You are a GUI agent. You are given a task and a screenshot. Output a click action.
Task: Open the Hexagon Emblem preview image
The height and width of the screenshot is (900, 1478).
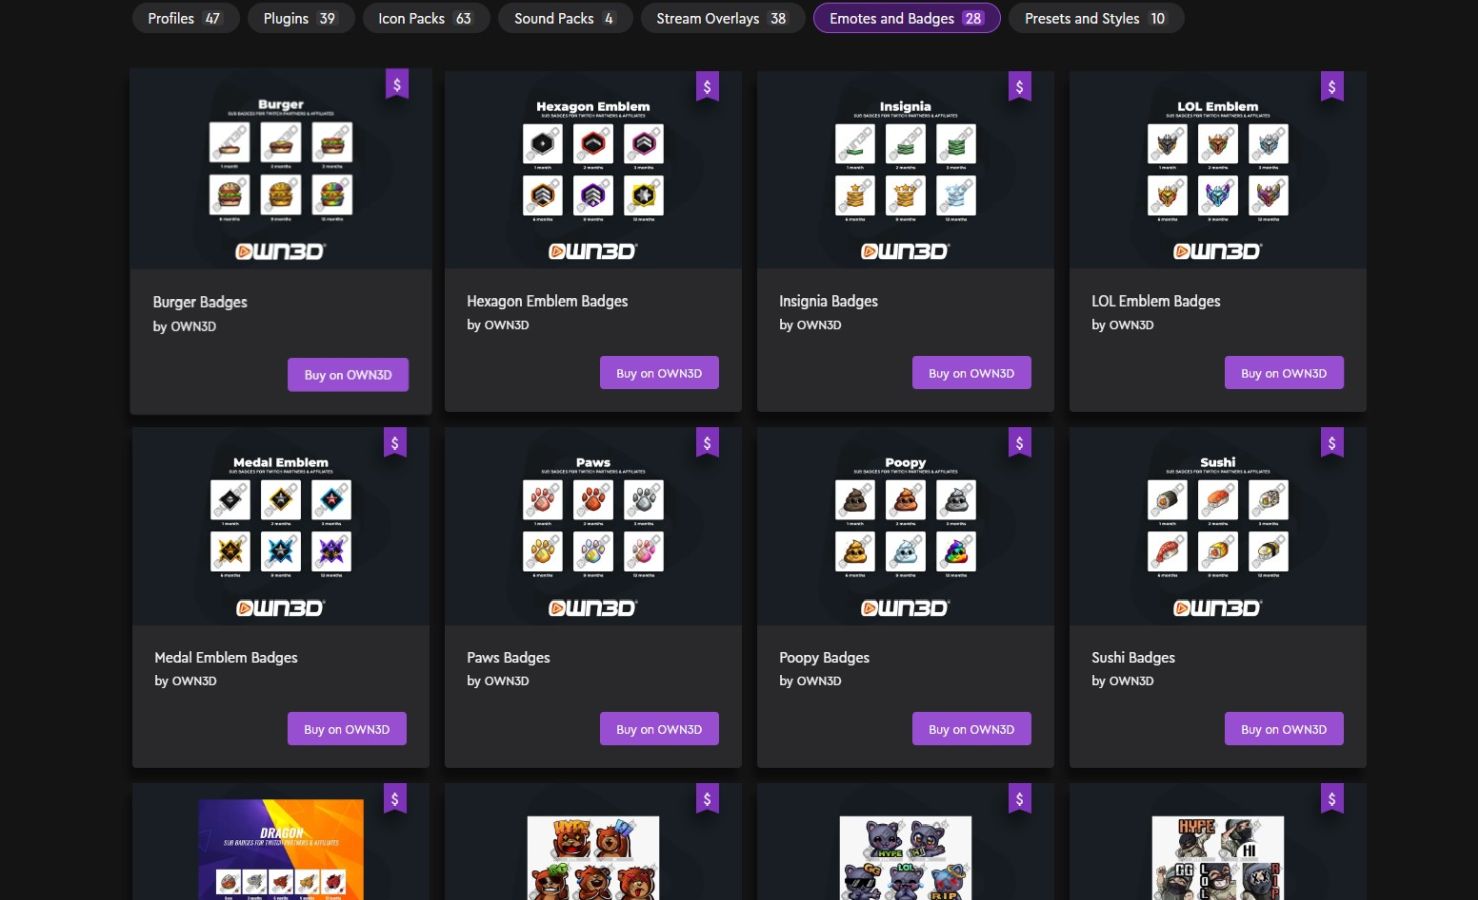593,170
